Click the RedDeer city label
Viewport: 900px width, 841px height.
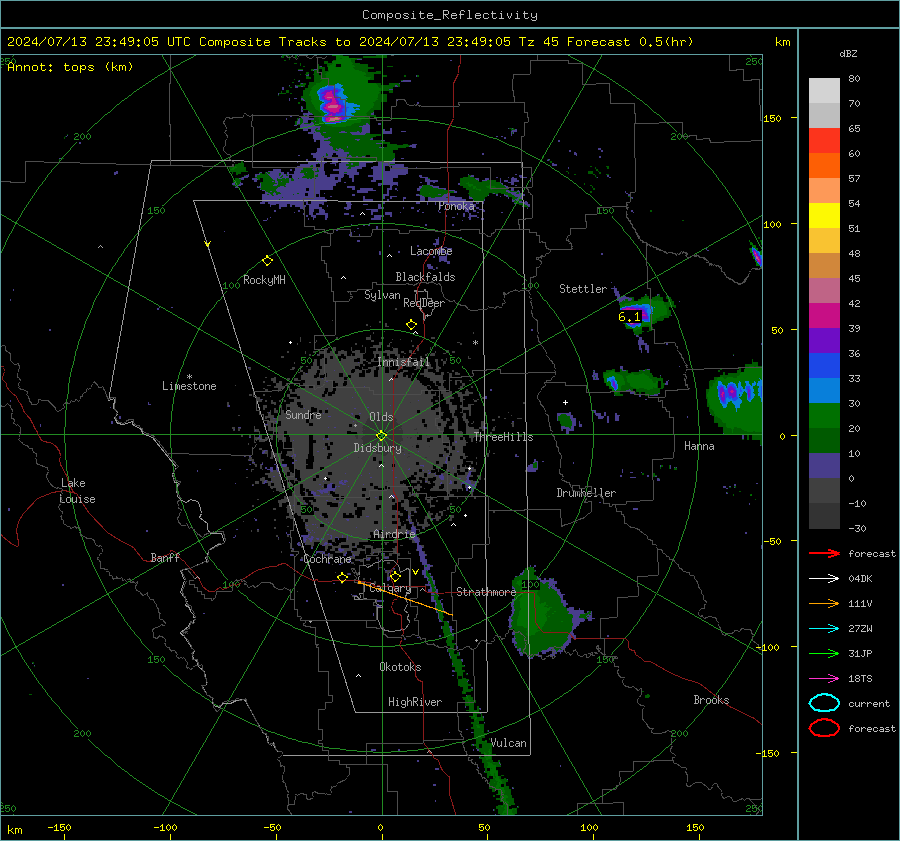pos(424,303)
